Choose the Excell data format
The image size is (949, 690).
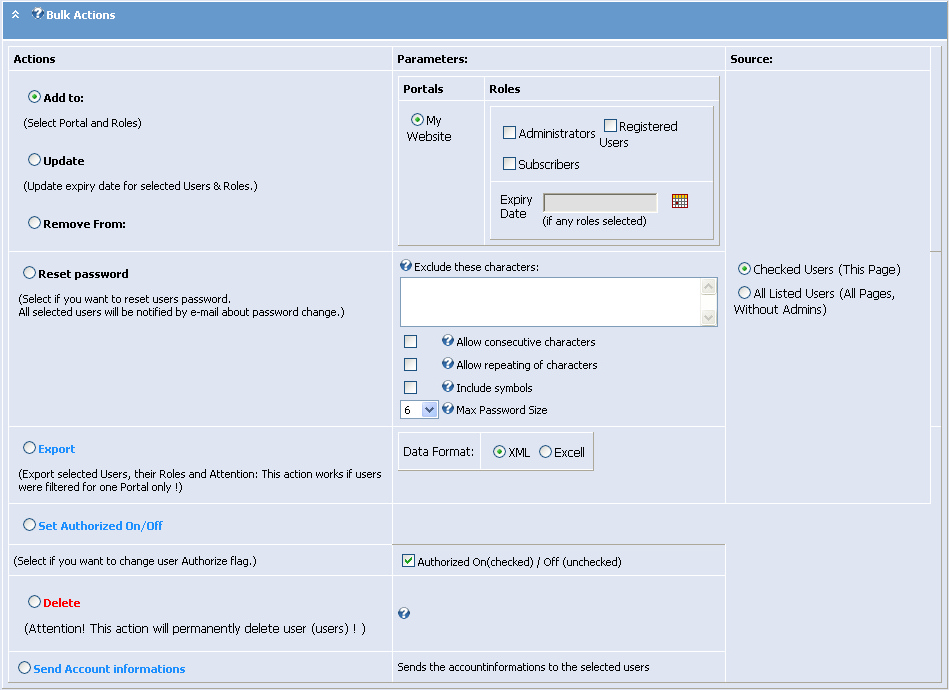[x=545, y=451]
